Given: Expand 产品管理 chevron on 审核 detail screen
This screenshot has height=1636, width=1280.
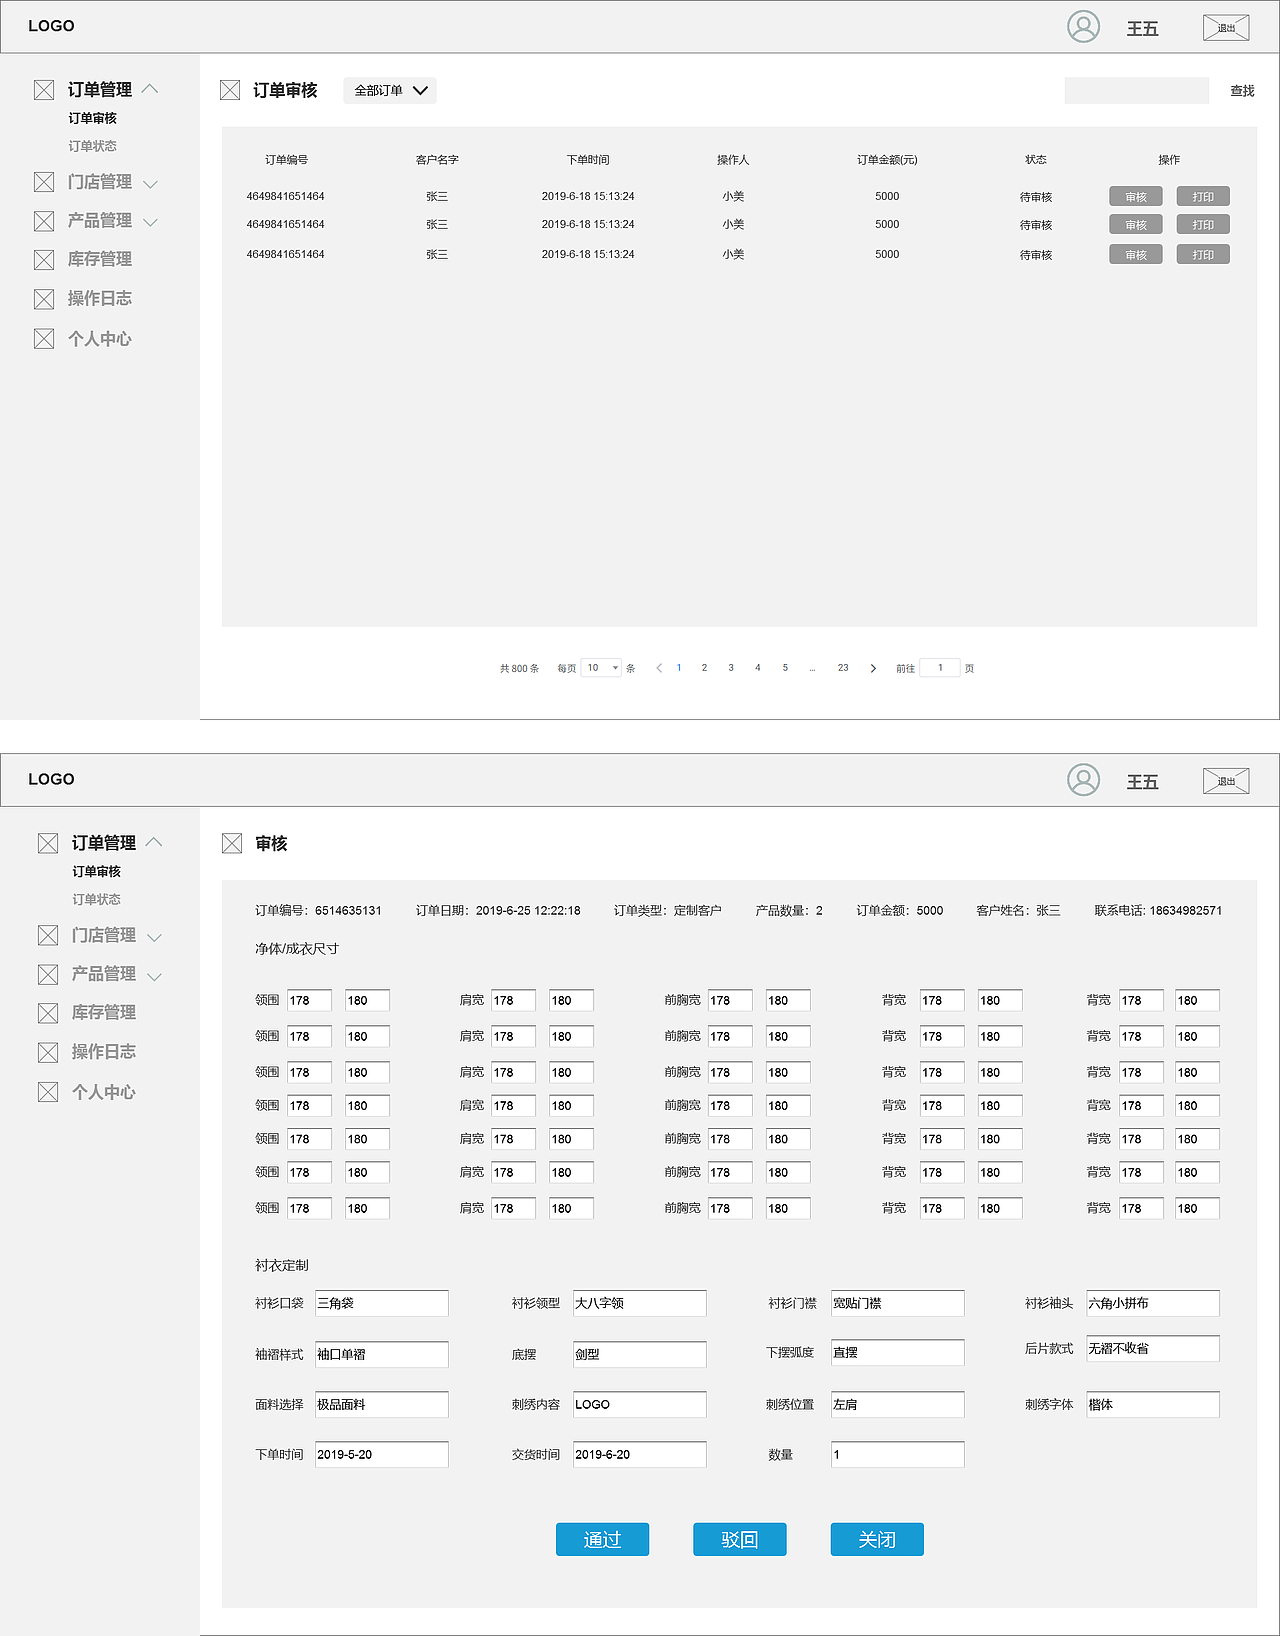Looking at the screenshot, I should tap(154, 975).
